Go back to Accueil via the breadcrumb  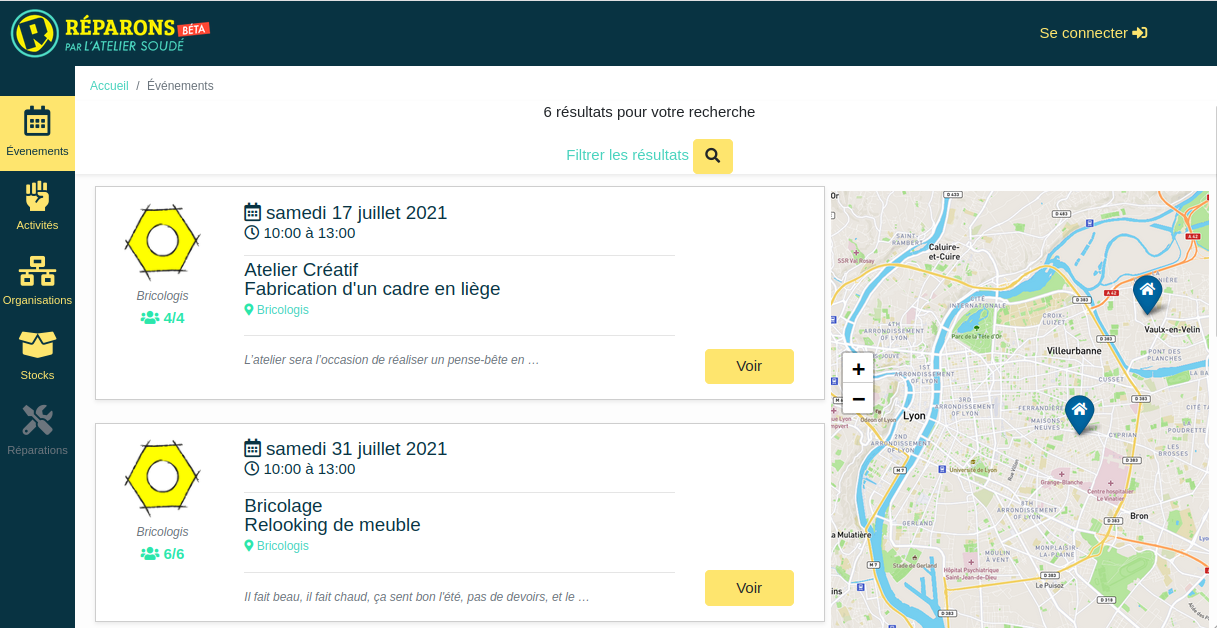109,85
